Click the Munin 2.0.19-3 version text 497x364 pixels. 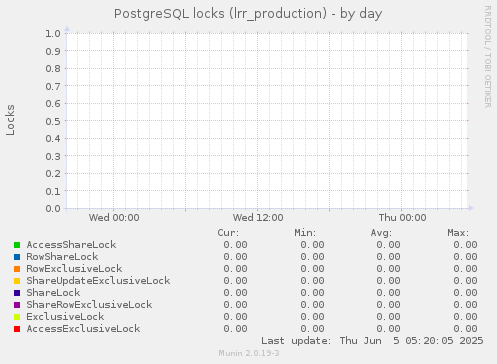pyautogui.click(x=249, y=353)
